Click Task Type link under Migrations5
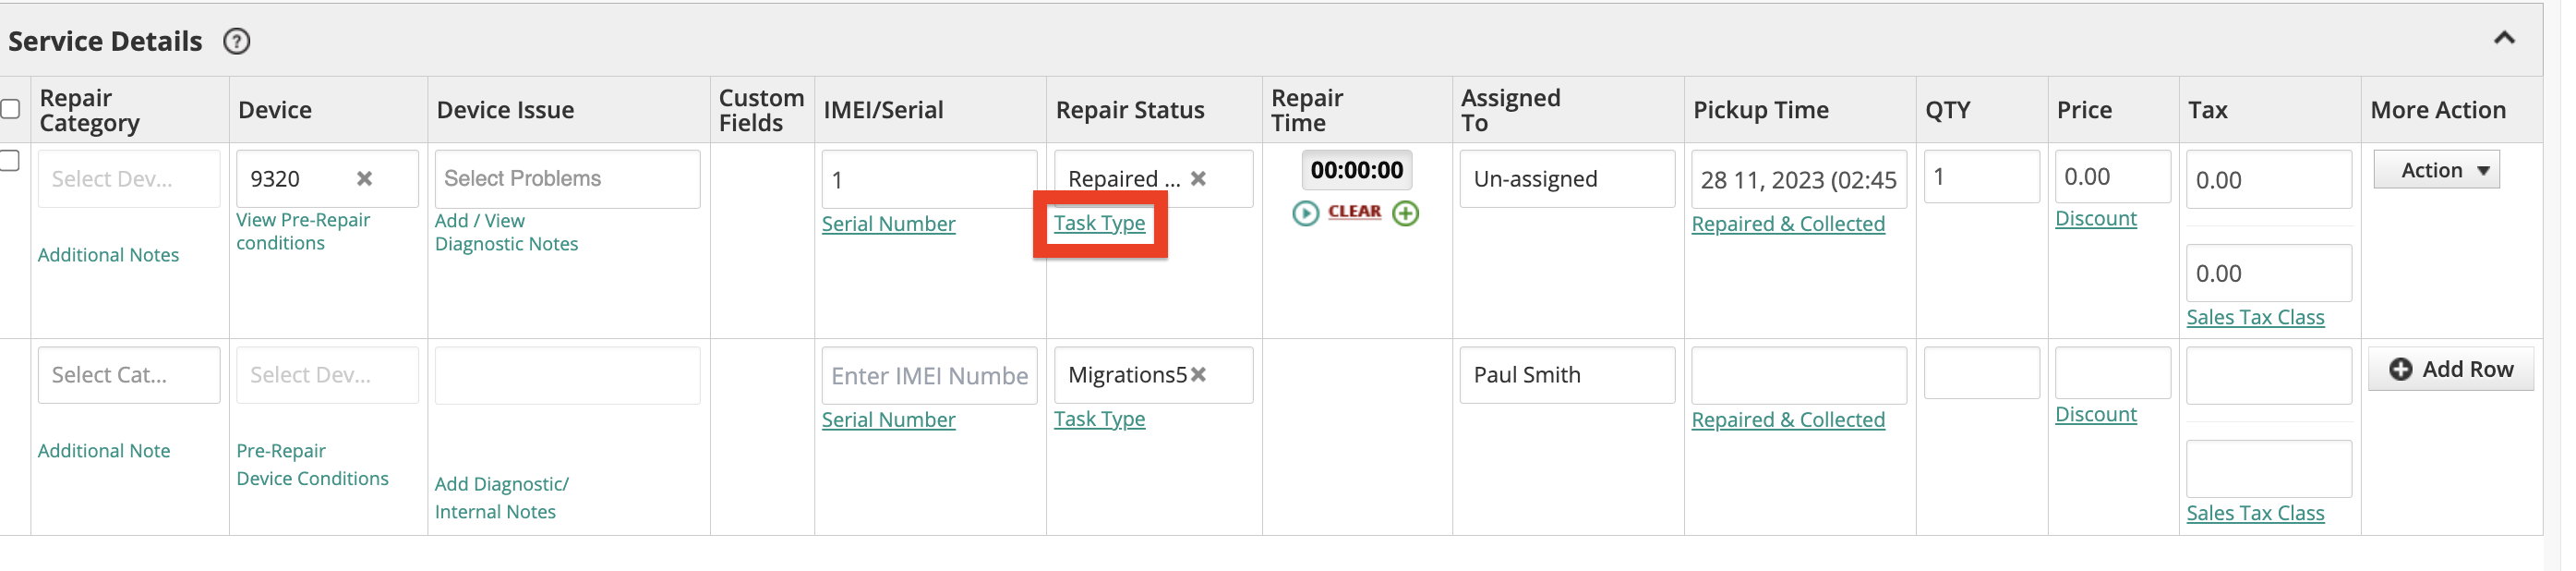Image resolution: width=2576 pixels, height=571 pixels. point(1099,419)
